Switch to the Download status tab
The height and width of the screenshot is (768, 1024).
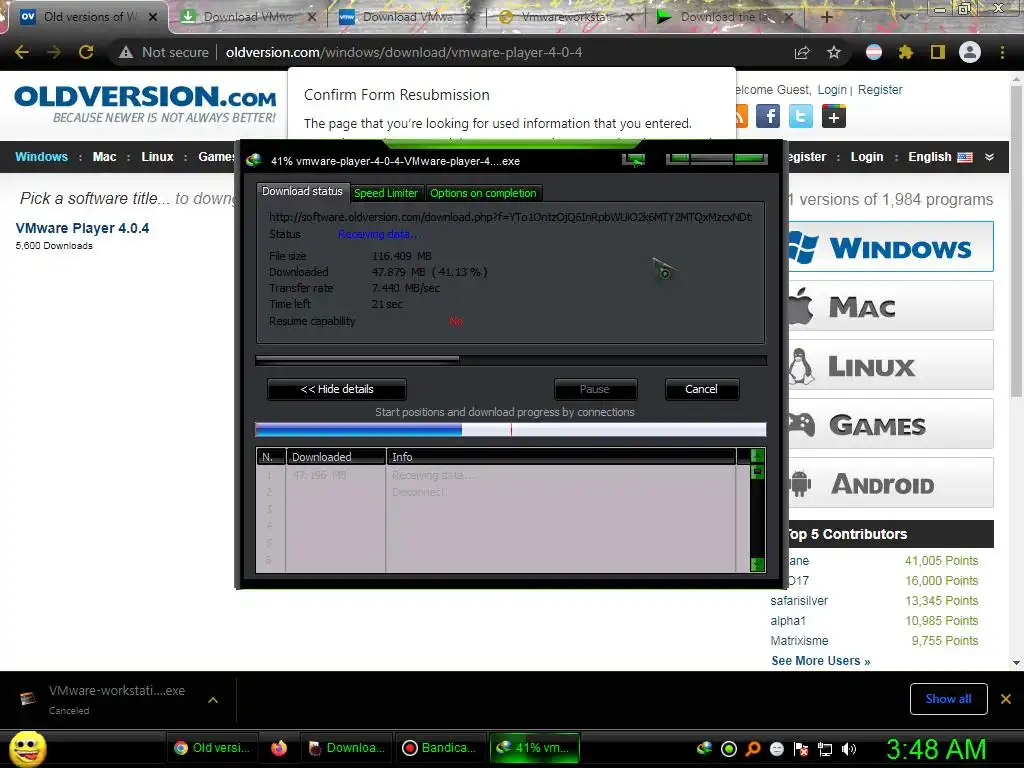click(x=302, y=191)
